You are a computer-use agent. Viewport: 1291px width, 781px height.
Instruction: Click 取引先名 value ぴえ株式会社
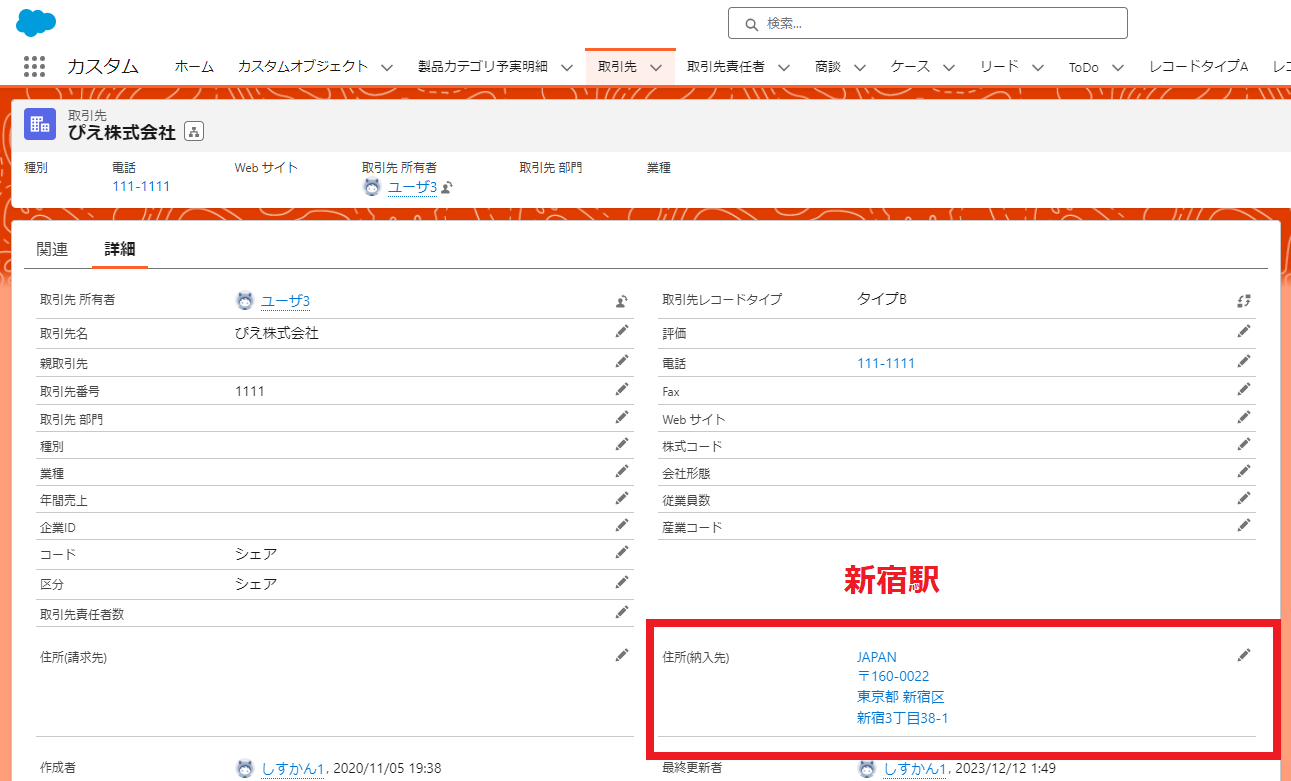(x=277, y=333)
